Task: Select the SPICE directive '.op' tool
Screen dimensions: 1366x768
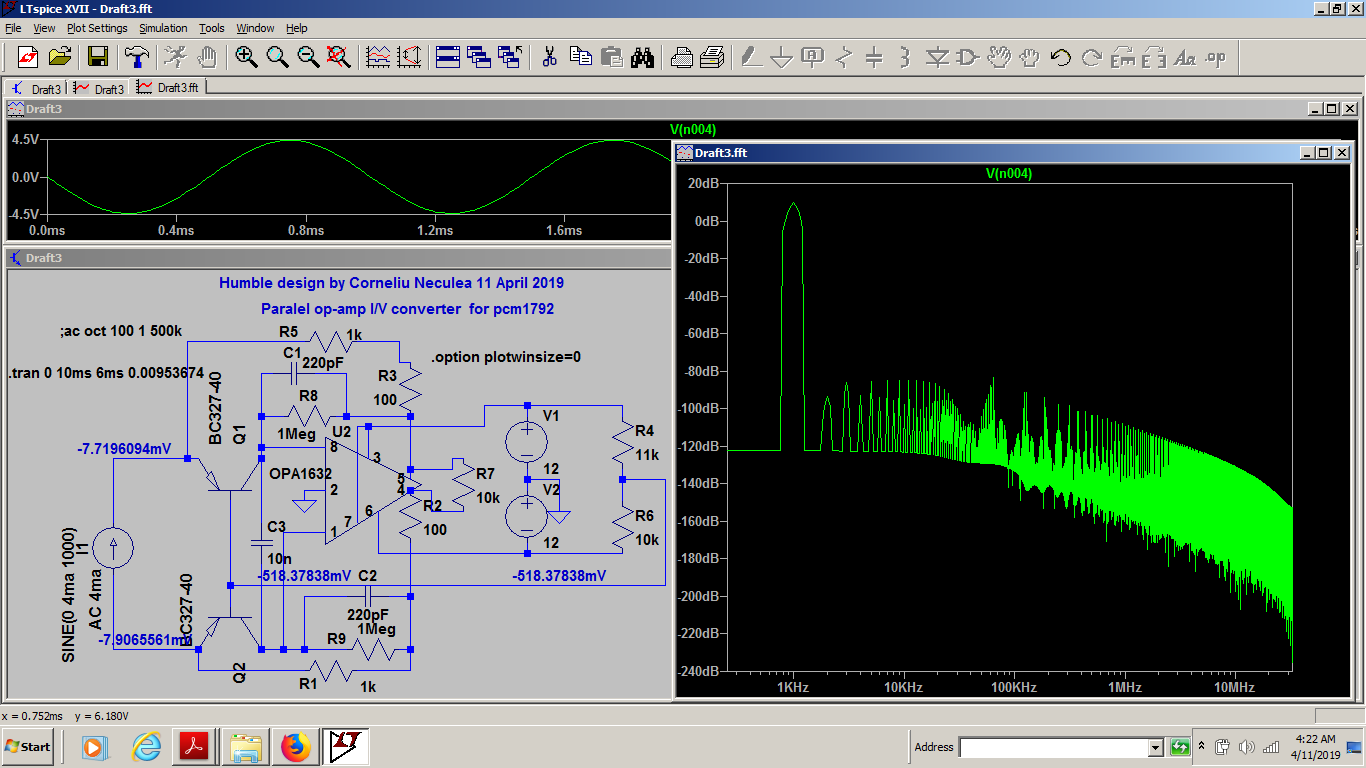Action: pos(1216,57)
